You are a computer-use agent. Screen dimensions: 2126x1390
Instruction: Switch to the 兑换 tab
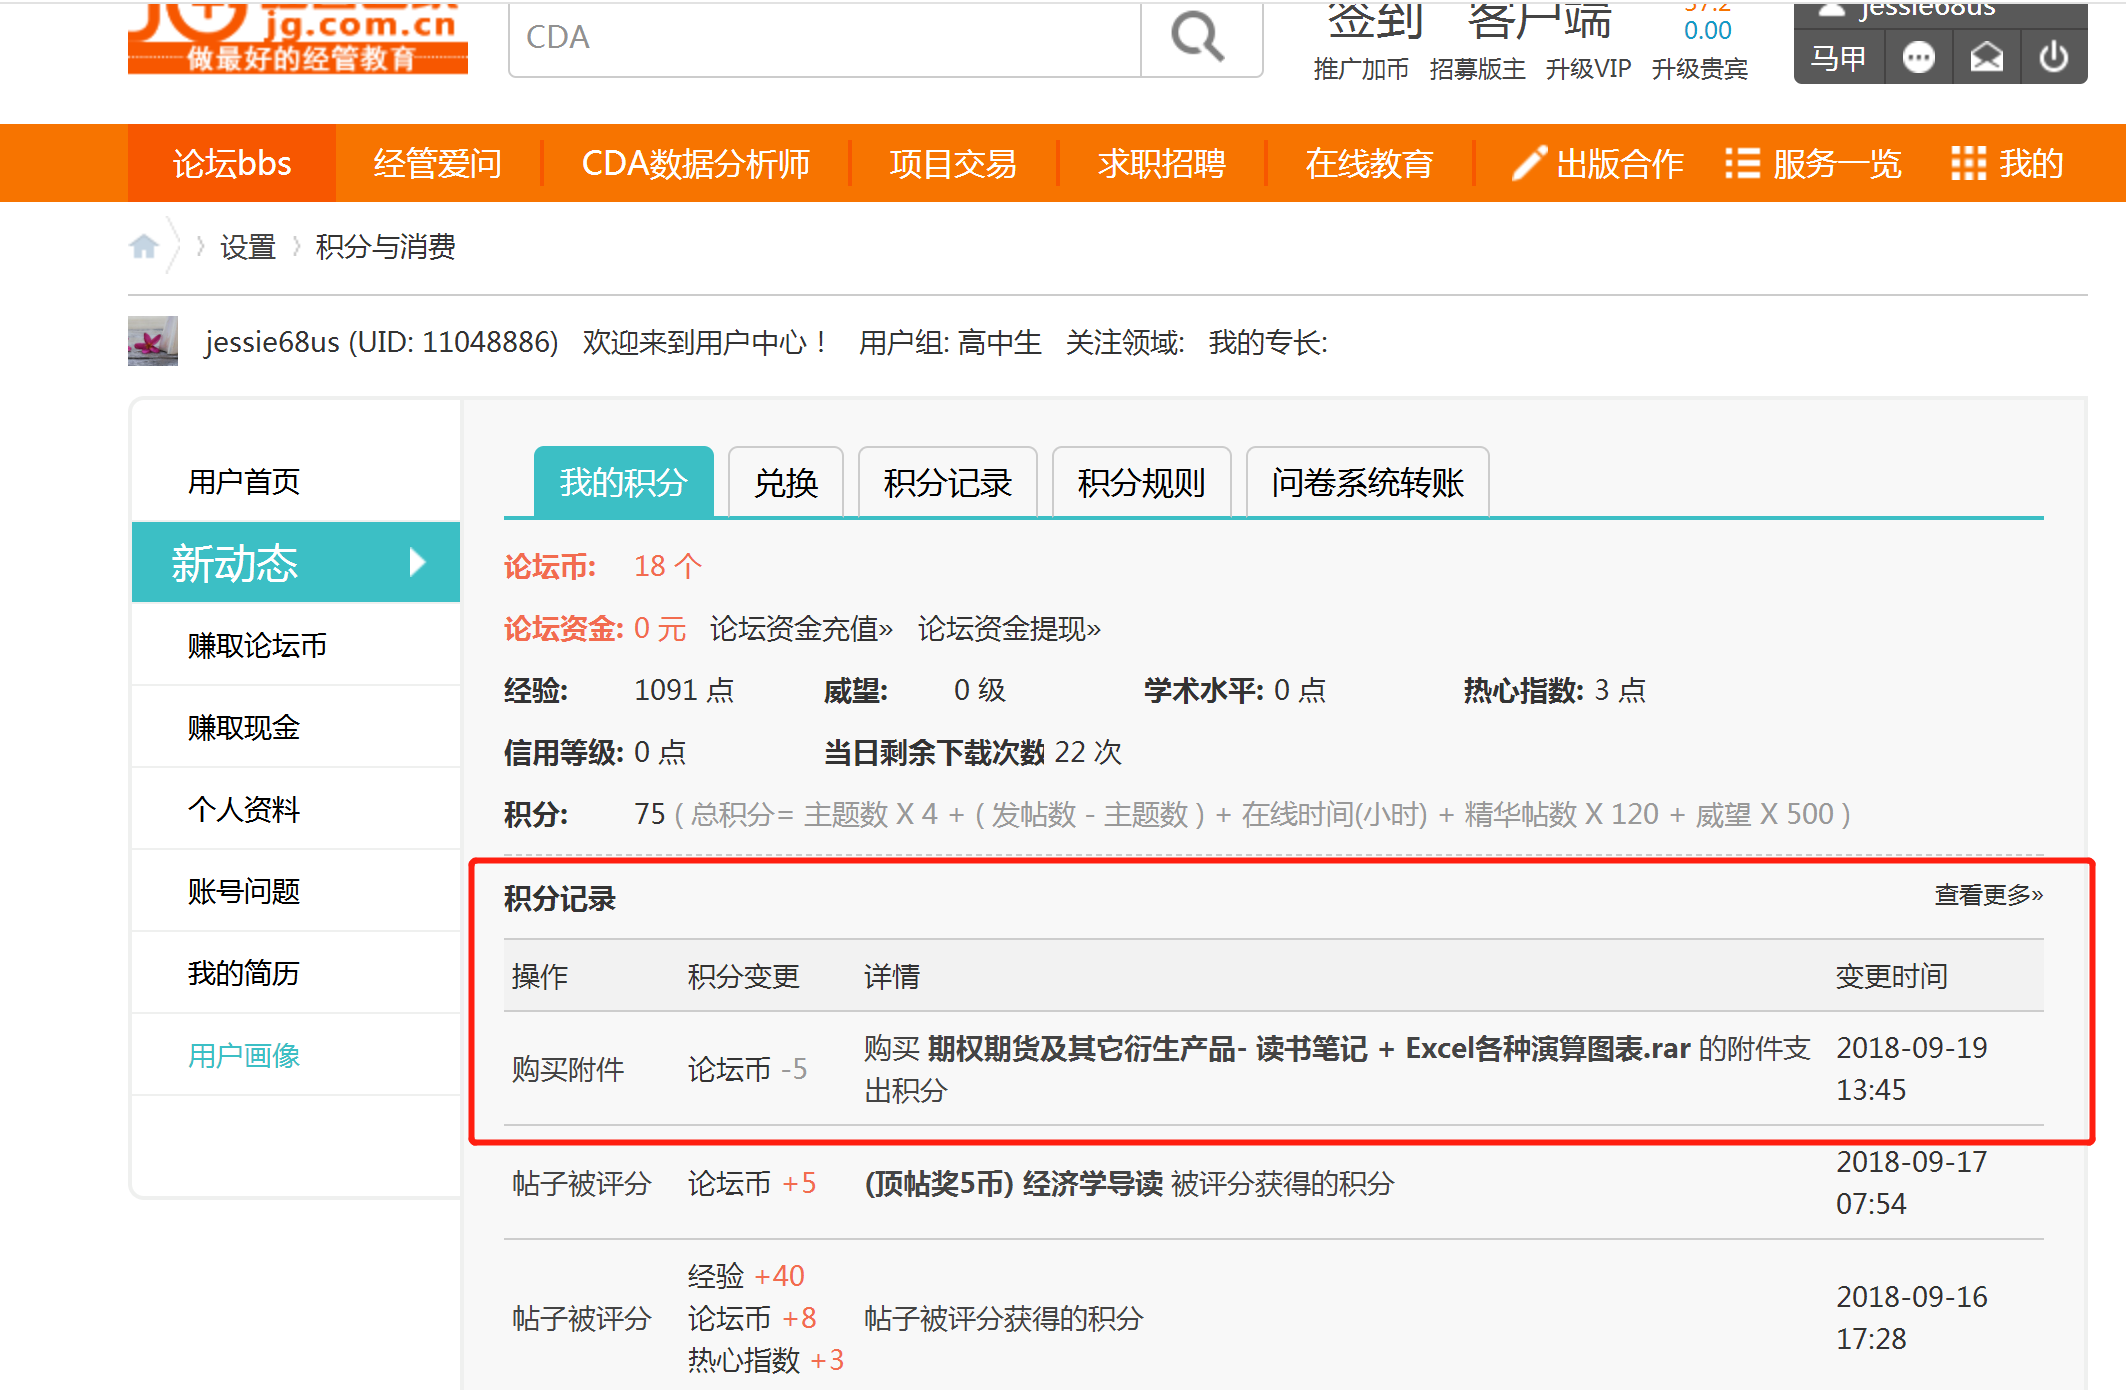point(786,483)
